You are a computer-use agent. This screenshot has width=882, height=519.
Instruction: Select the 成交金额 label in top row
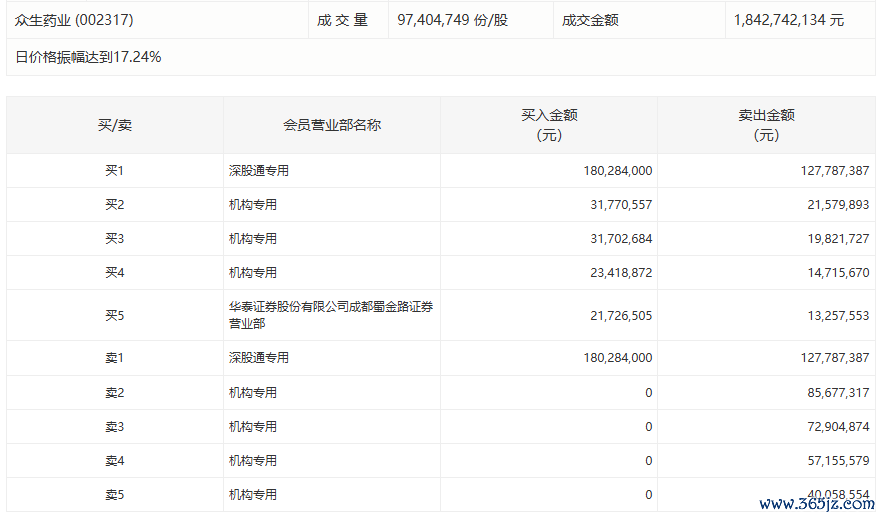(x=590, y=20)
